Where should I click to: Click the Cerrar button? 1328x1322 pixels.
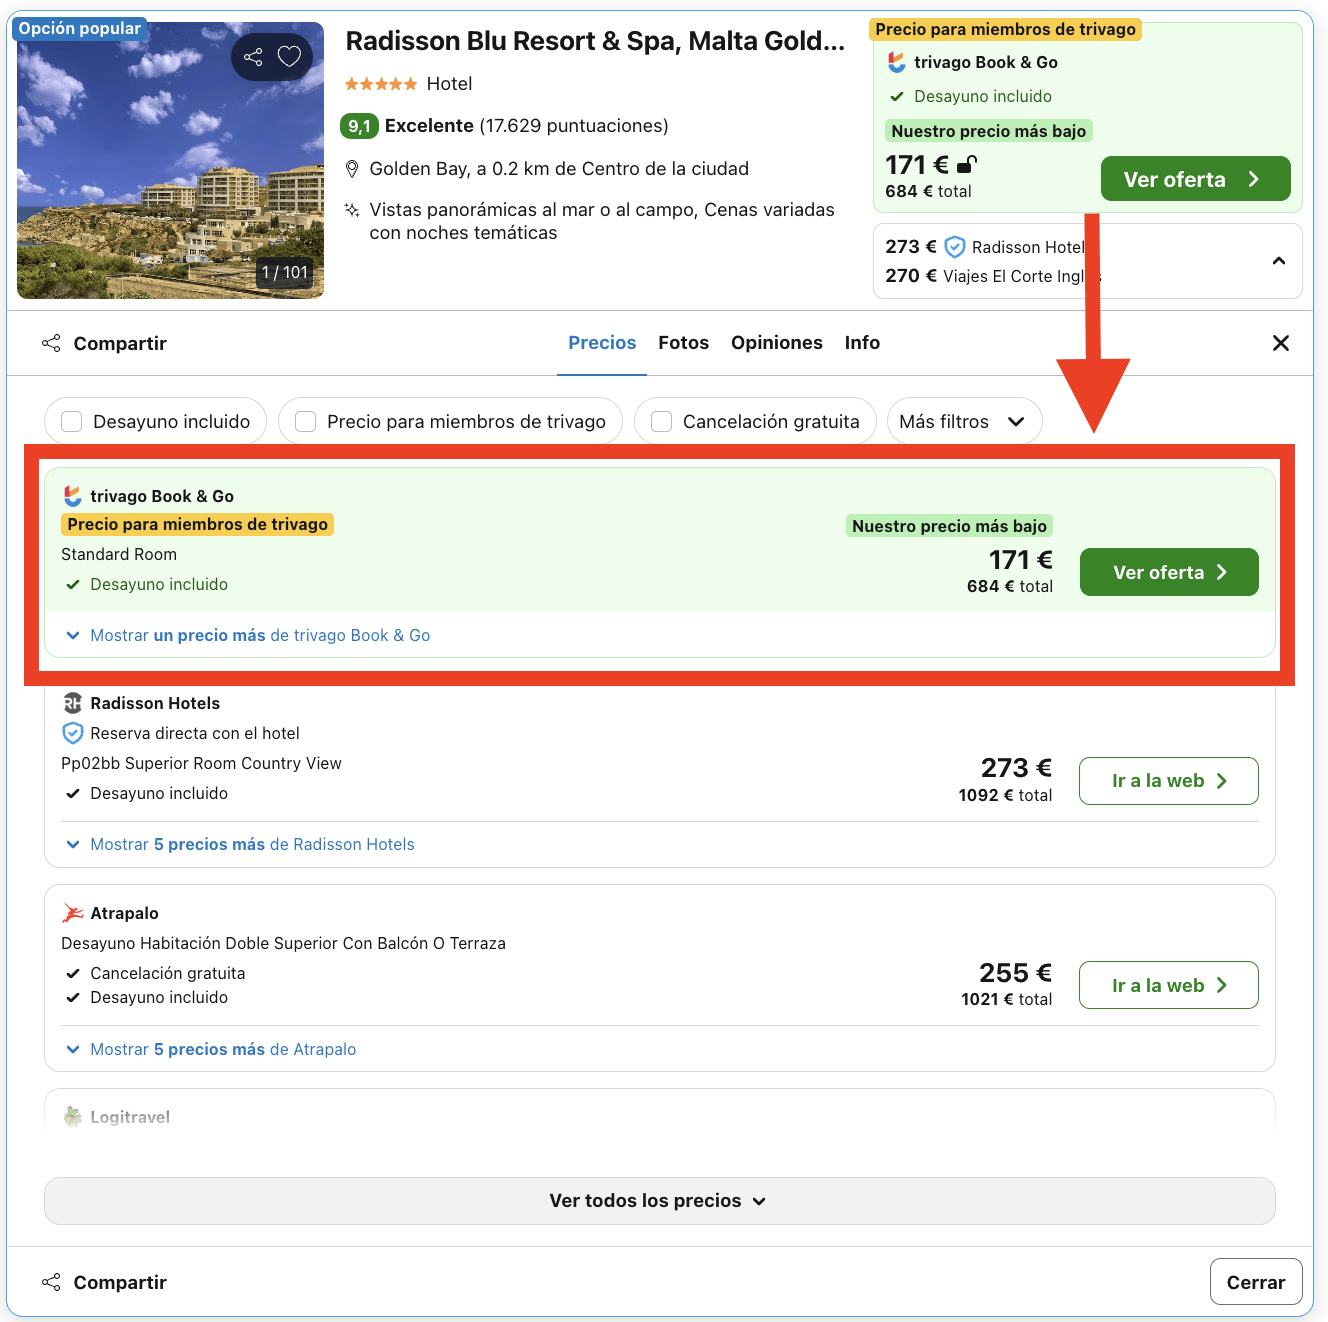coord(1256,1282)
